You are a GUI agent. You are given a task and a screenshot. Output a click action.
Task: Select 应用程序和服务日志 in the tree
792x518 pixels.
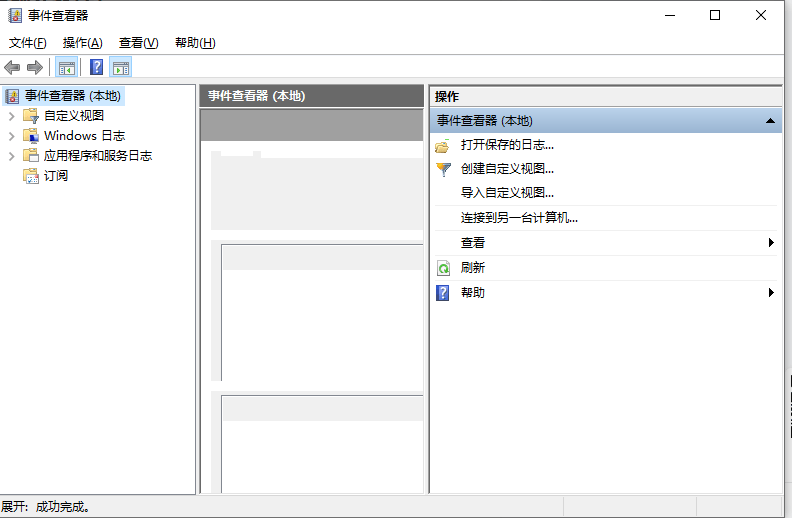98,156
